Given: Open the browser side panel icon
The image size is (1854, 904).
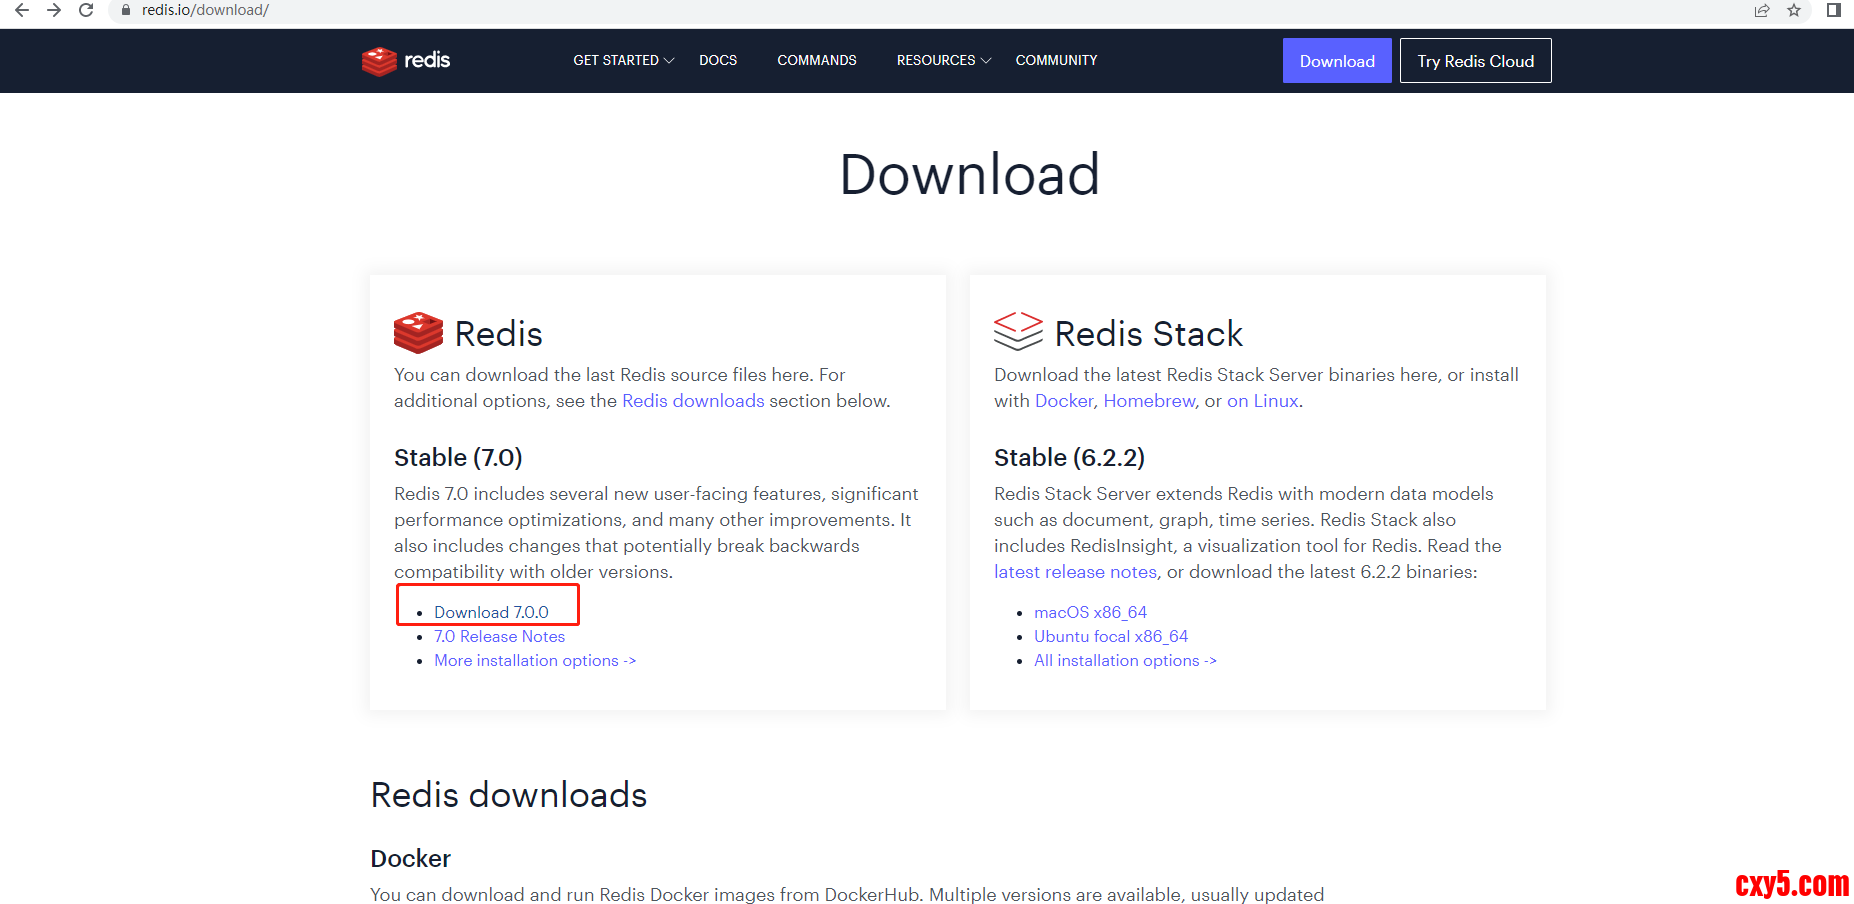Looking at the screenshot, I should [x=1833, y=10].
